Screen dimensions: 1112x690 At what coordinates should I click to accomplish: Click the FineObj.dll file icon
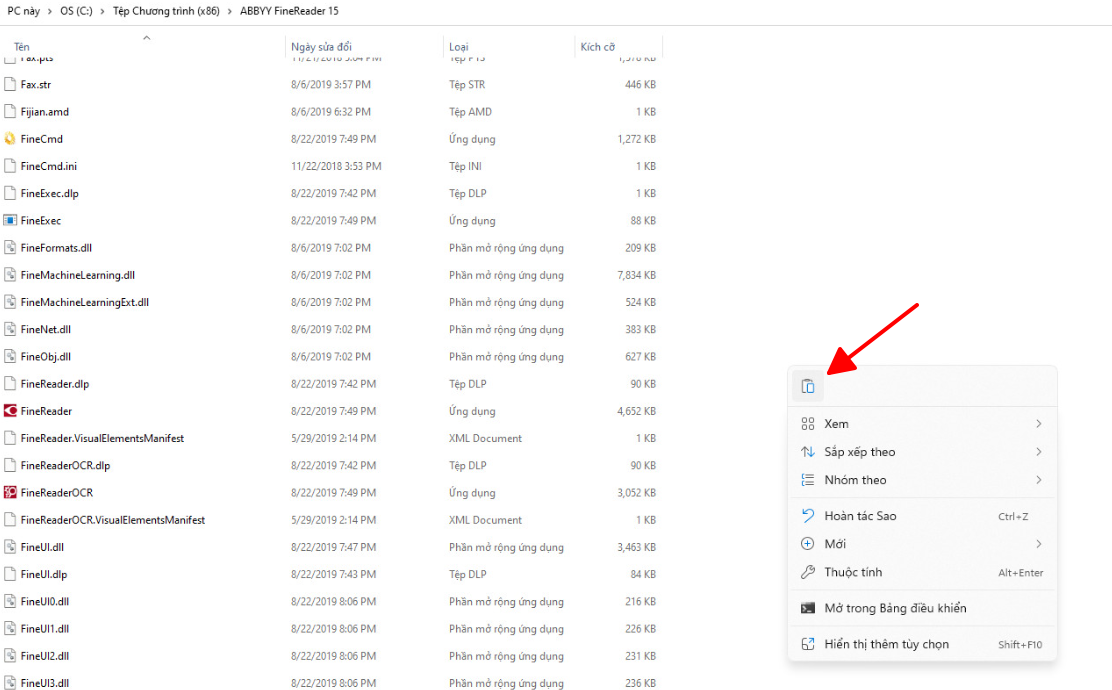click(10, 356)
